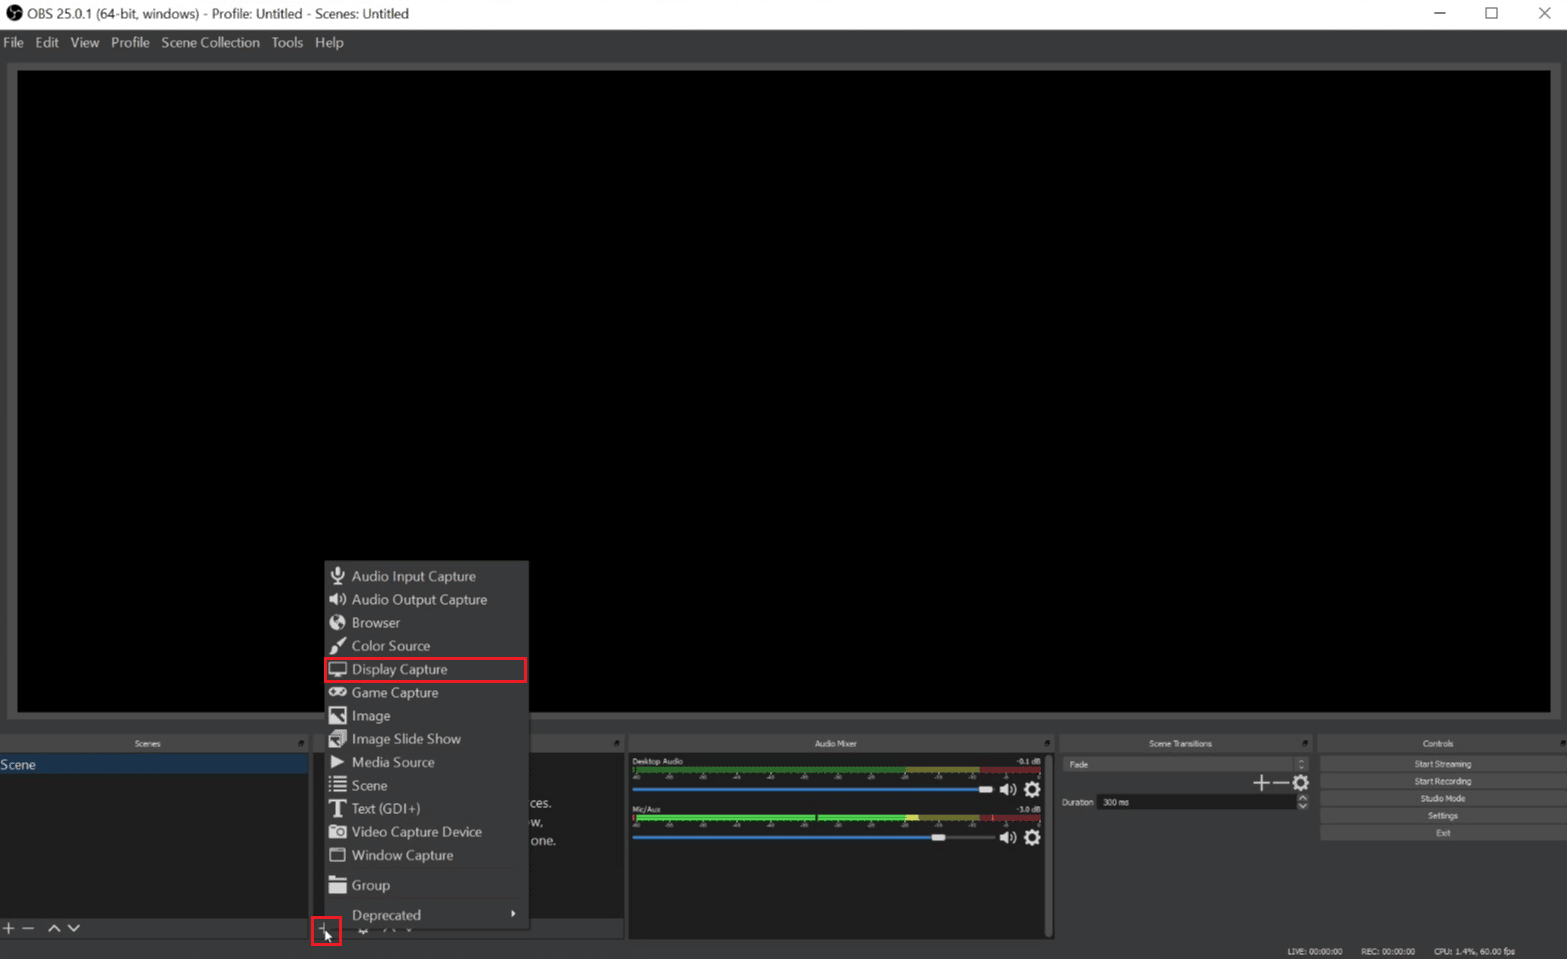The height and width of the screenshot is (959, 1567).
Task: Open the Mic/Aux settings gear icon
Action: pos(1033,837)
